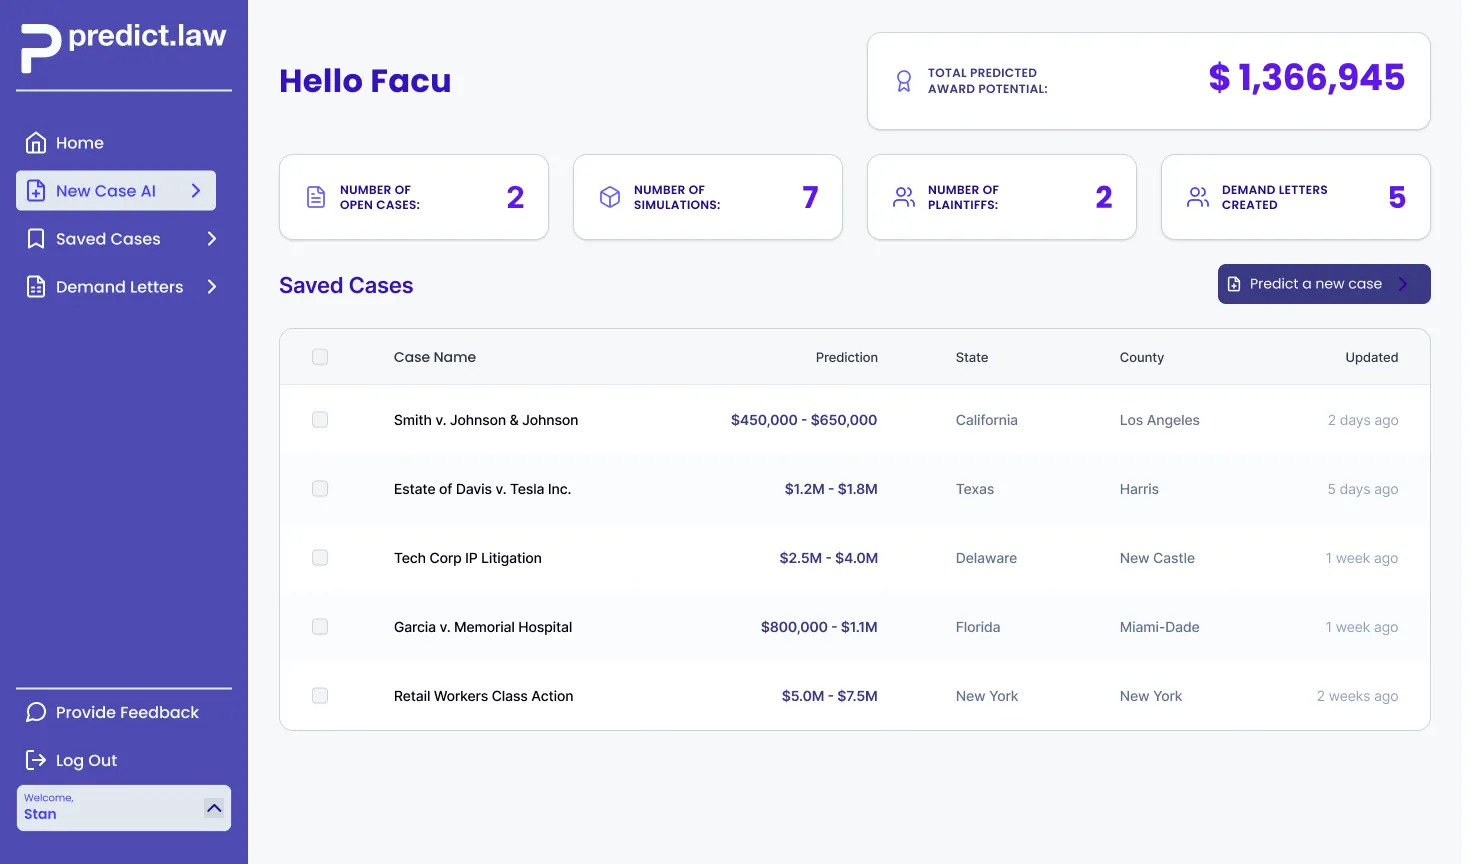Viewport: 1470px width, 864px height.
Task: Click the Updated column header
Action: [1372, 357]
